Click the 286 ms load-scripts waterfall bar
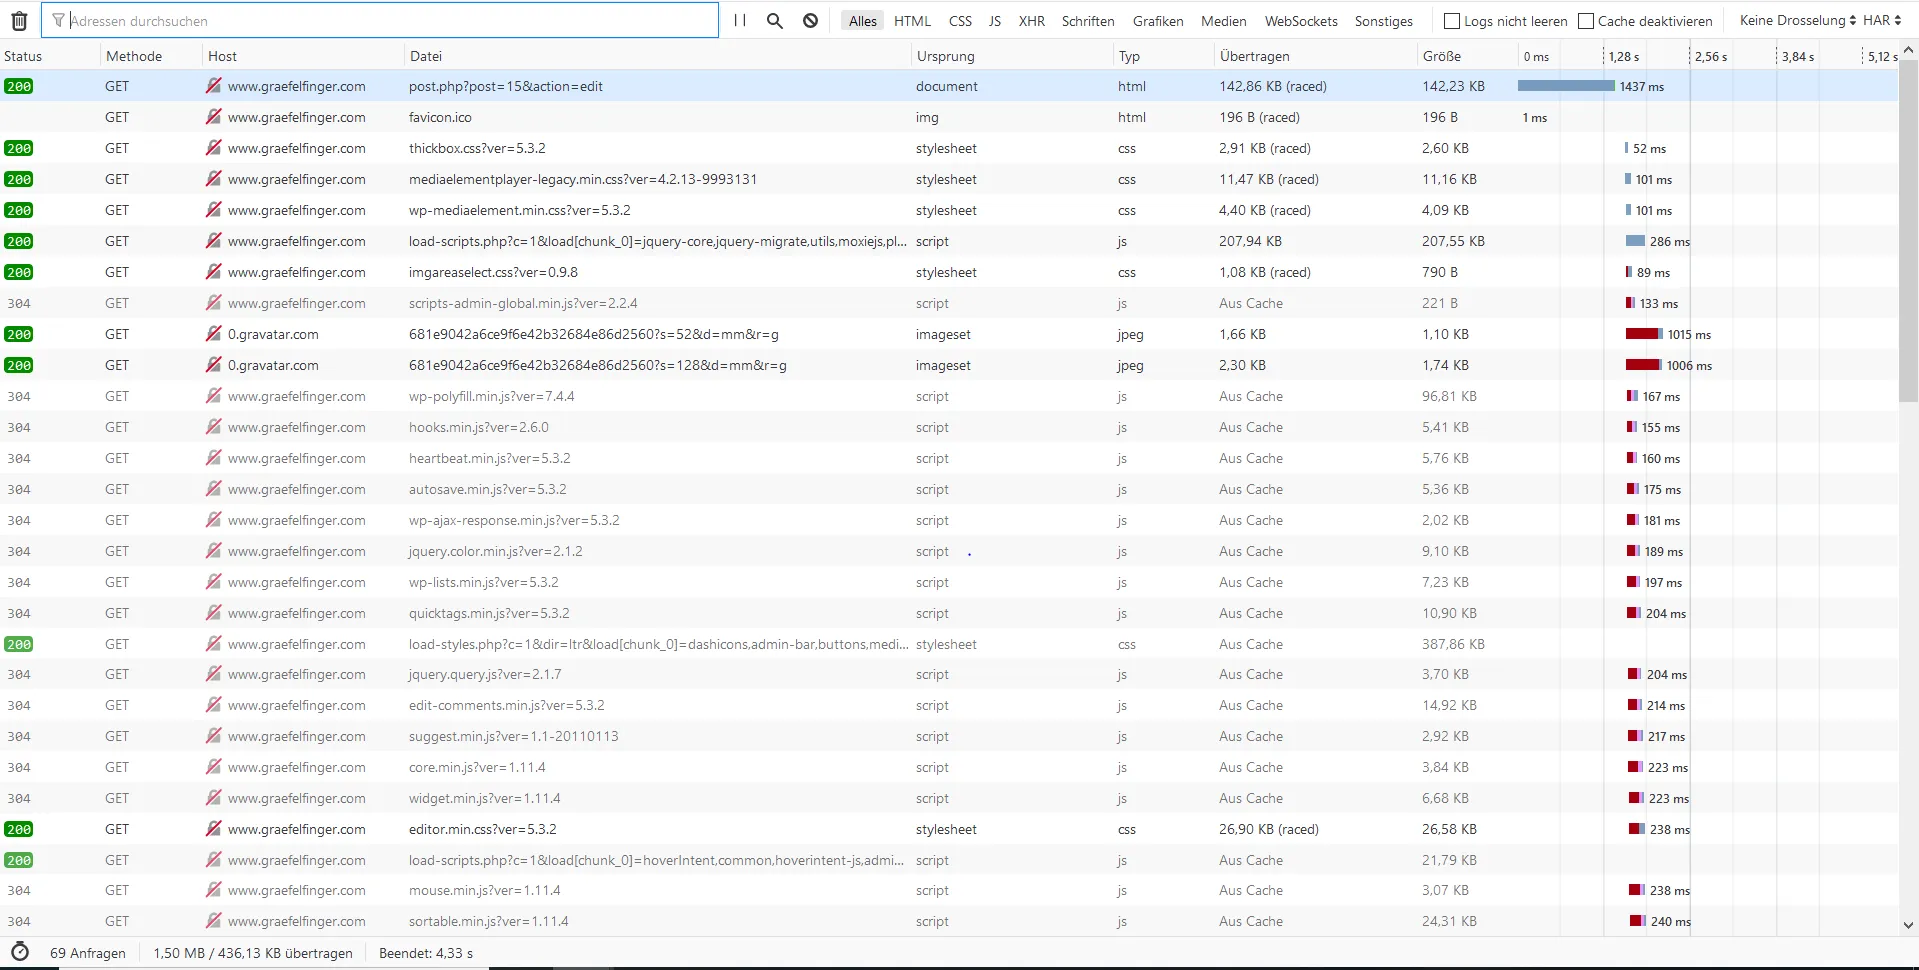Screen dimensions: 1919x970 click(1635, 241)
